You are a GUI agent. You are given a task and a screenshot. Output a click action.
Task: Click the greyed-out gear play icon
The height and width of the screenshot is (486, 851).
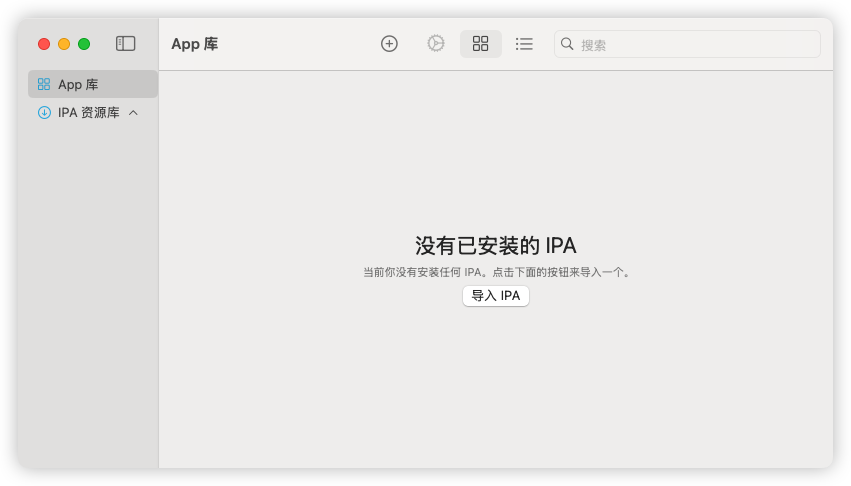(x=436, y=44)
